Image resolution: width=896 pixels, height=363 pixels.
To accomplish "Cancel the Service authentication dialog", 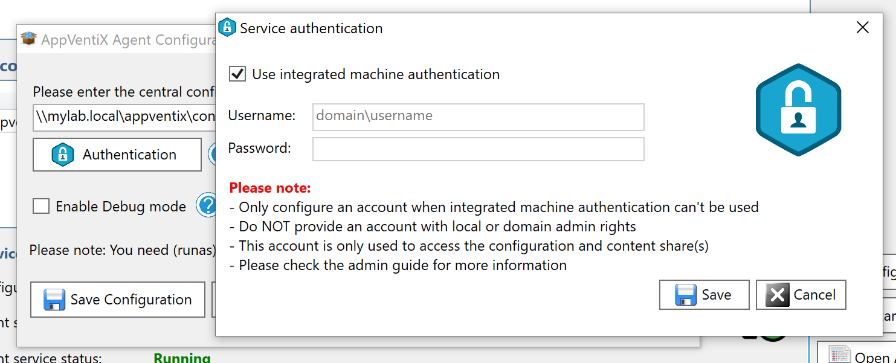I will 801,295.
